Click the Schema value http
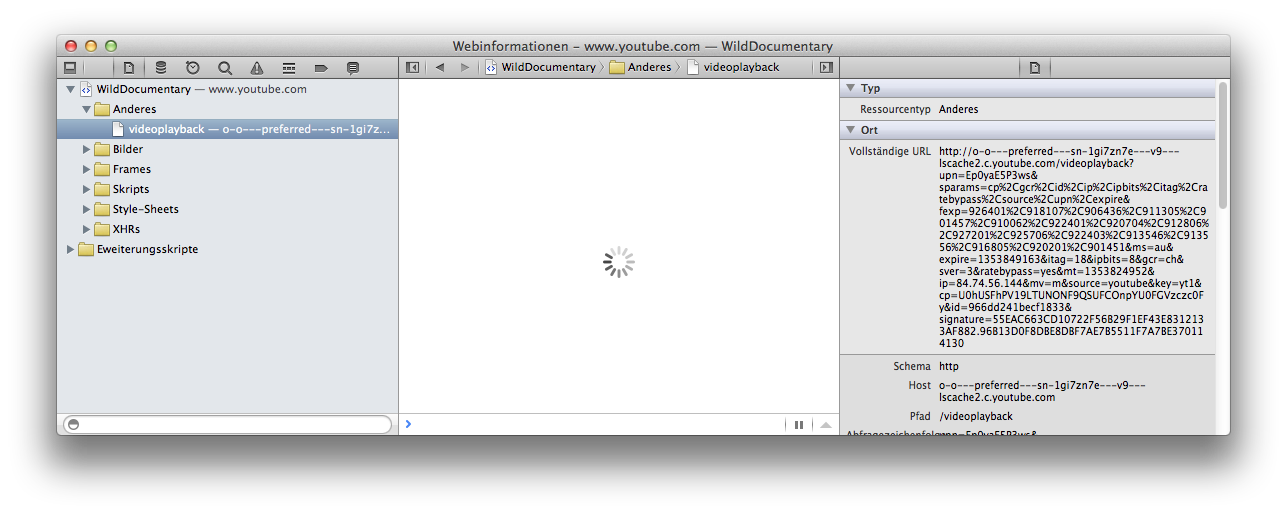1287x514 pixels. click(948, 366)
